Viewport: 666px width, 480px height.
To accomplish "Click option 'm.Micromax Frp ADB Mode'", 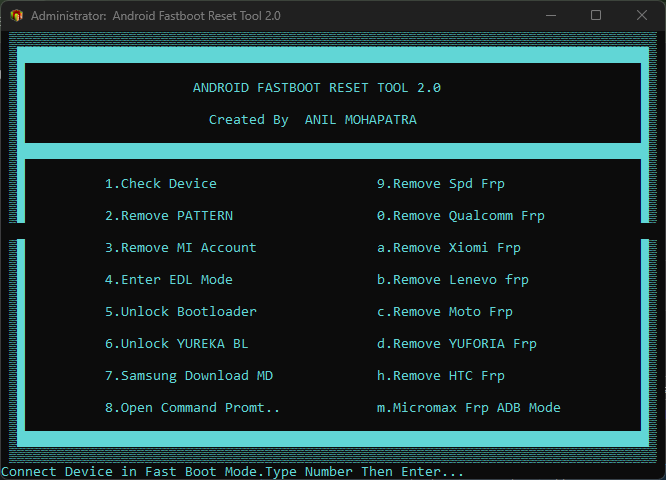I will pos(468,408).
